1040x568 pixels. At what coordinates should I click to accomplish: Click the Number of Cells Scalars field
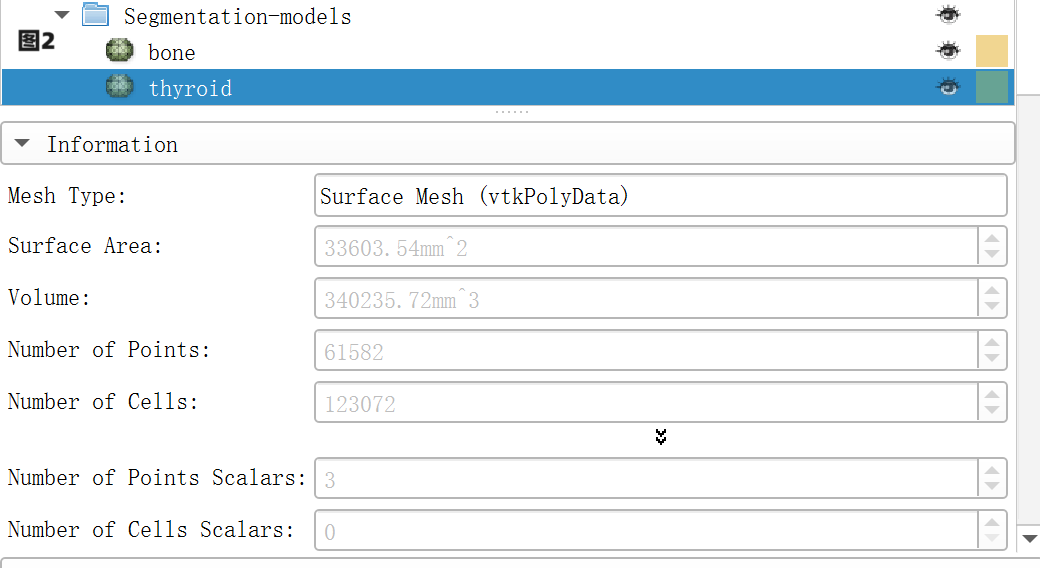[646, 531]
